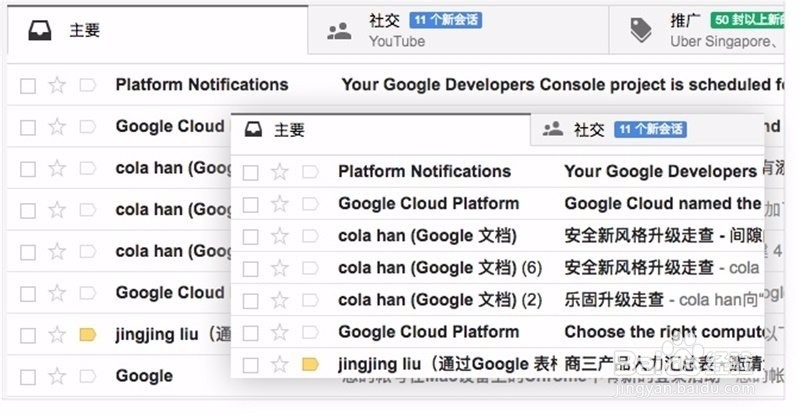Click '11 个新会话' badge in front inbox
Screen dimensions: 800x416
pyautogui.click(x=651, y=129)
